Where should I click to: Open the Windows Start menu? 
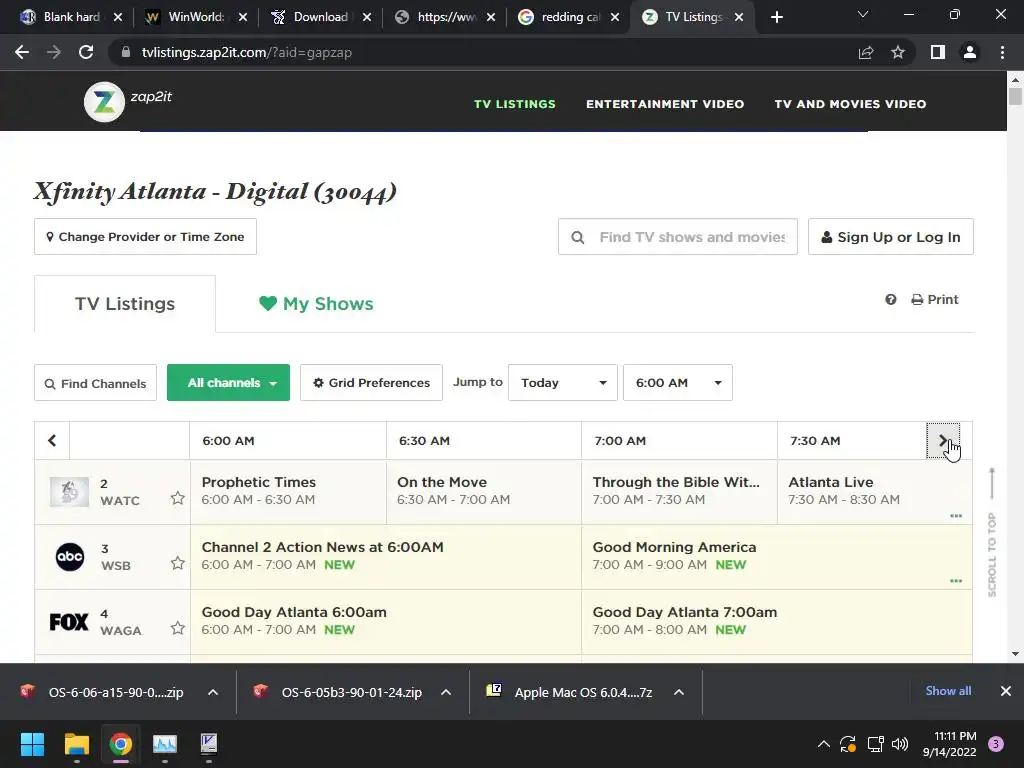pos(32,744)
